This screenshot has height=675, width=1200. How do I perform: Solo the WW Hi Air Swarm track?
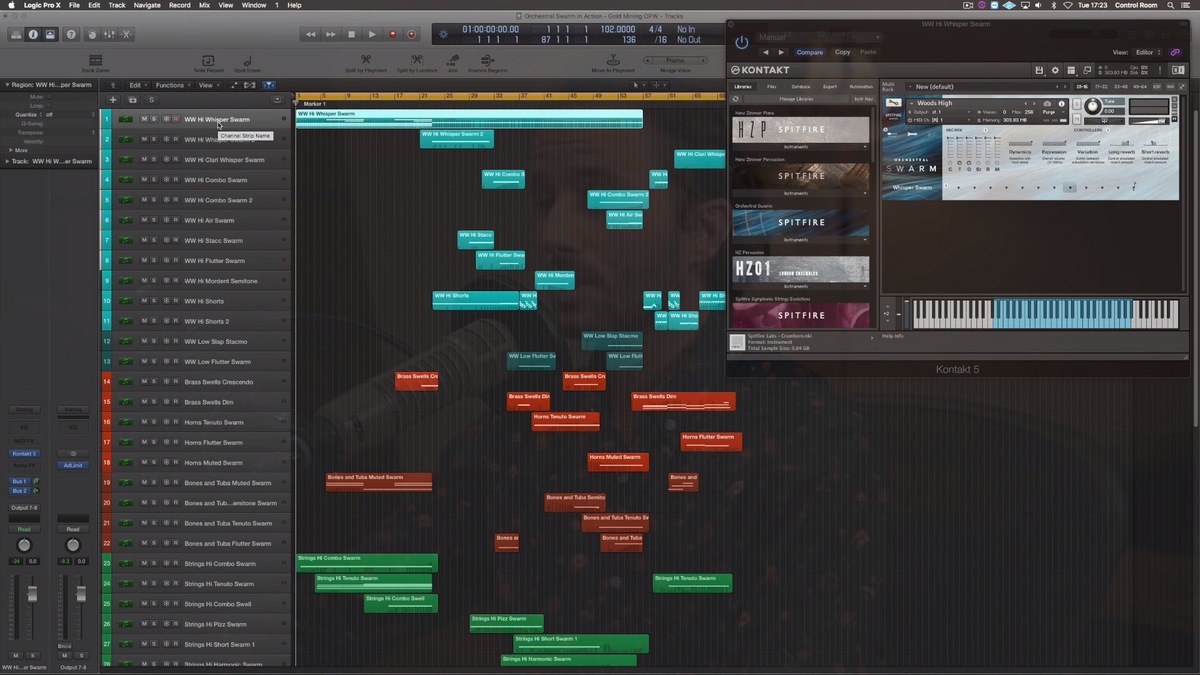pyautogui.click(x=154, y=220)
